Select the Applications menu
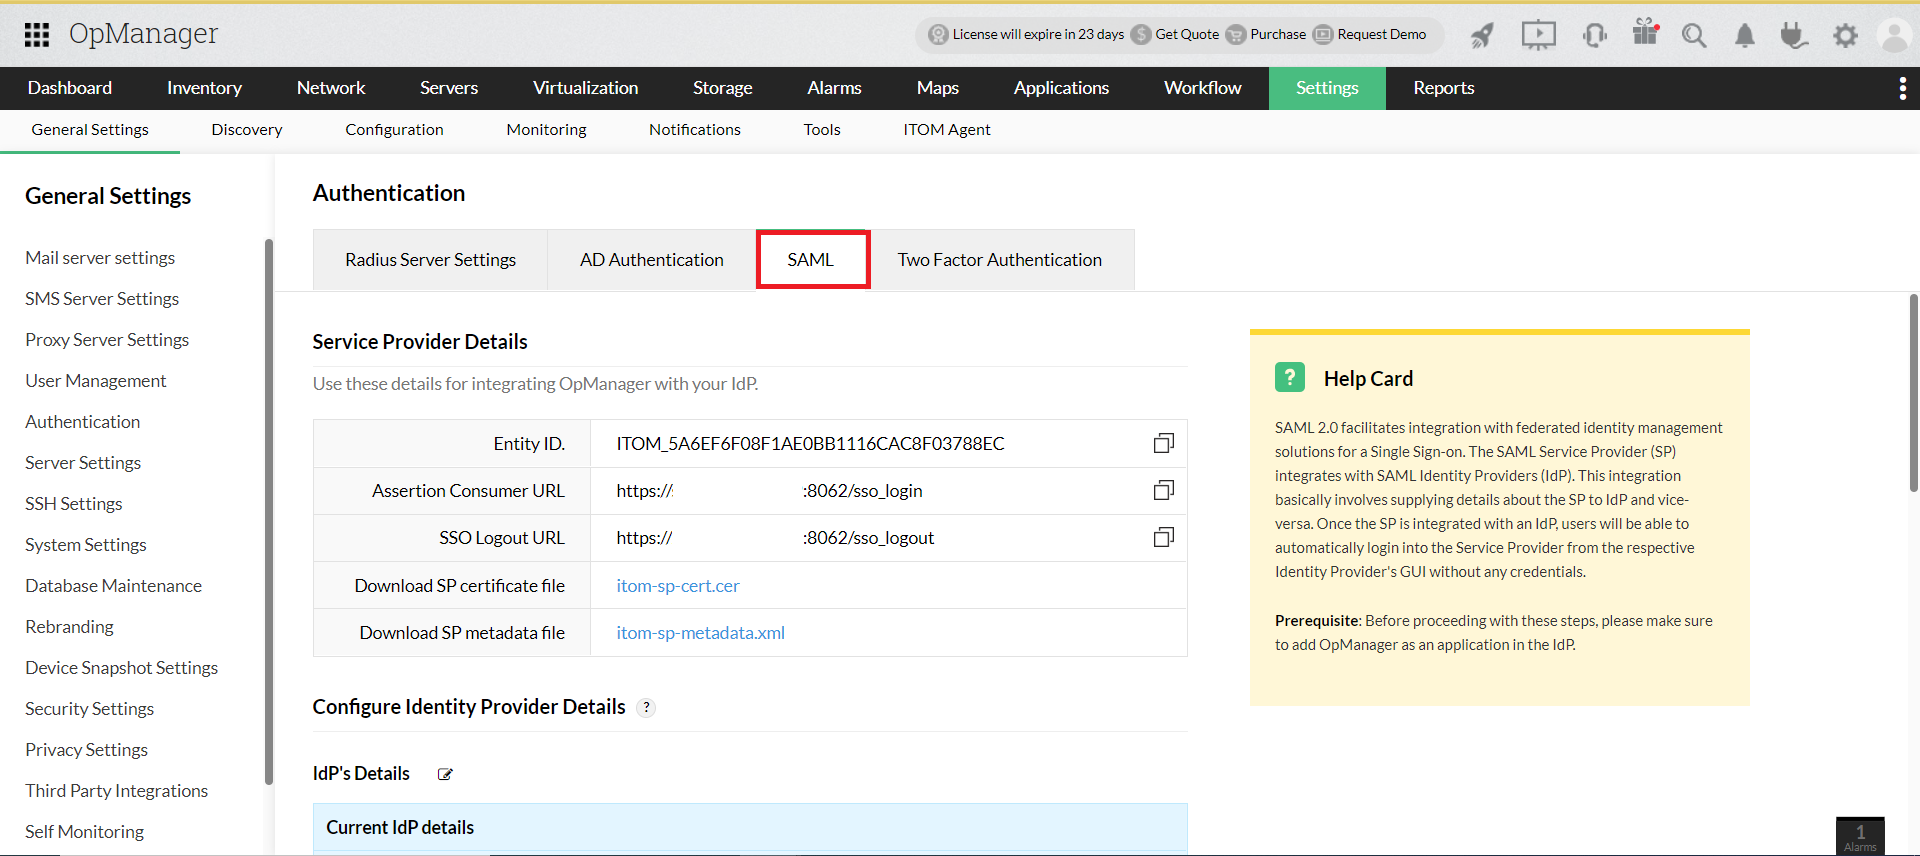The height and width of the screenshot is (856, 1920). [x=1061, y=88]
